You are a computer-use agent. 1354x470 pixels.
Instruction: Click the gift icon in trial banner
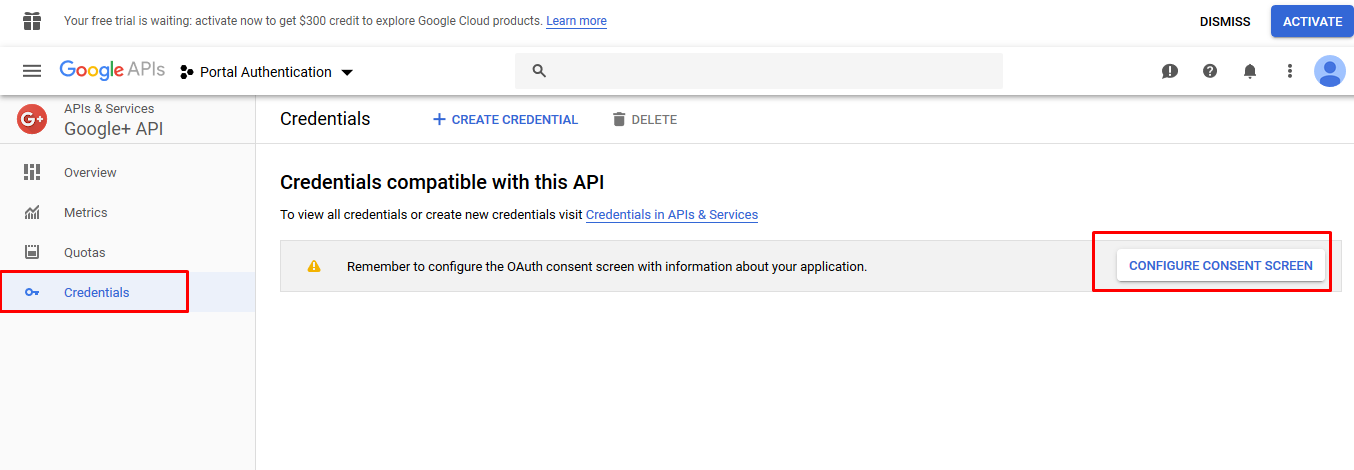coord(32,21)
